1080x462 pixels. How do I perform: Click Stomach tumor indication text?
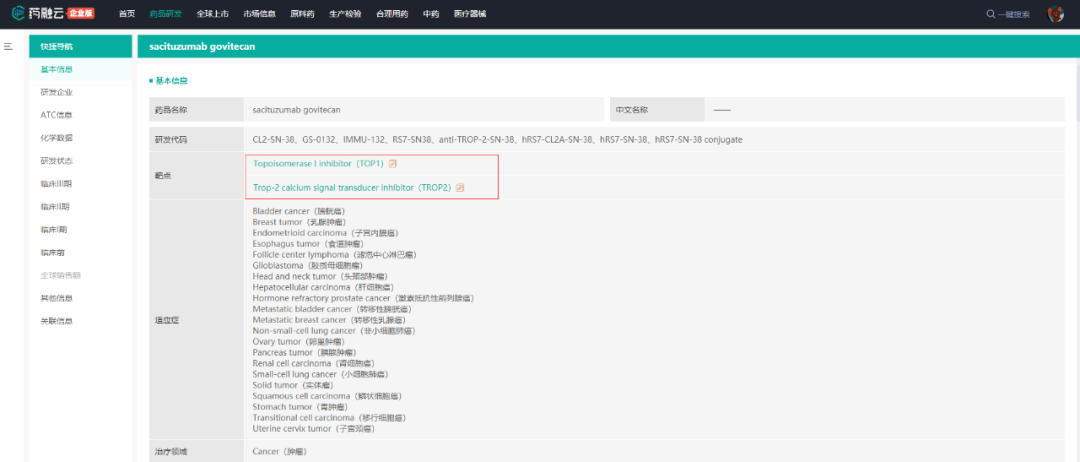click(301, 407)
